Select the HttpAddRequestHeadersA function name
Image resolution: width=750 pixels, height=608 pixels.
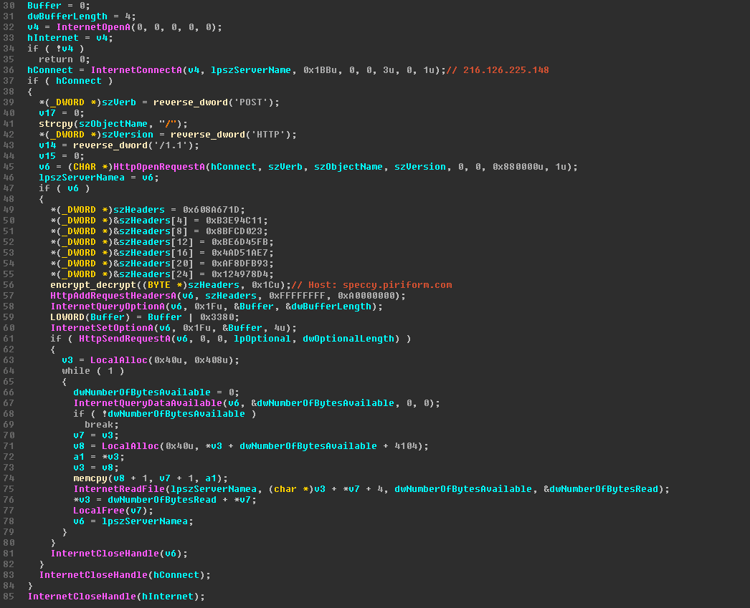pyautogui.click(x=113, y=296)
